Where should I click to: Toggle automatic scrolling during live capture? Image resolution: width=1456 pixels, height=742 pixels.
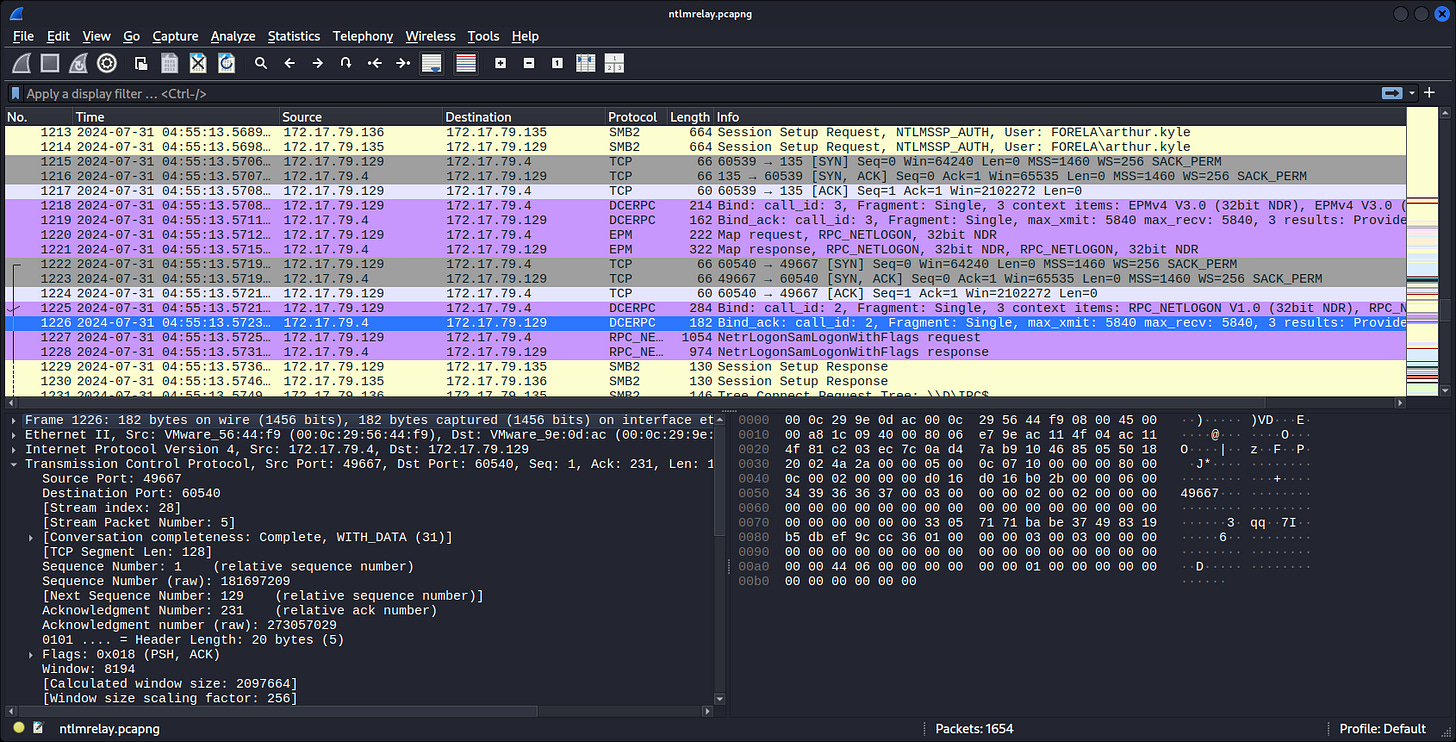click(x=432, y=63)
